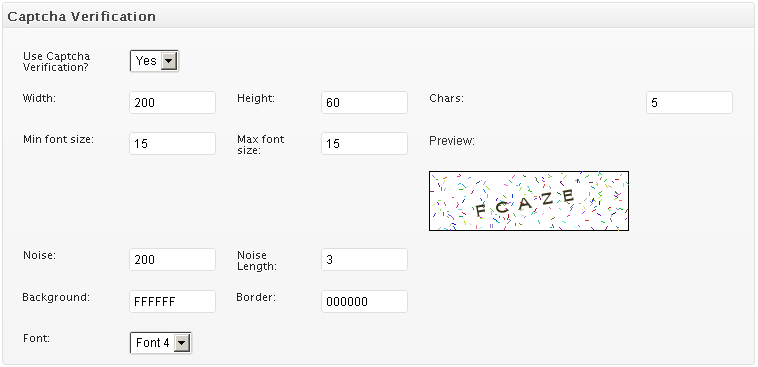
Task: Click the Captcha Verification panel header
Action: coord(379,16)
